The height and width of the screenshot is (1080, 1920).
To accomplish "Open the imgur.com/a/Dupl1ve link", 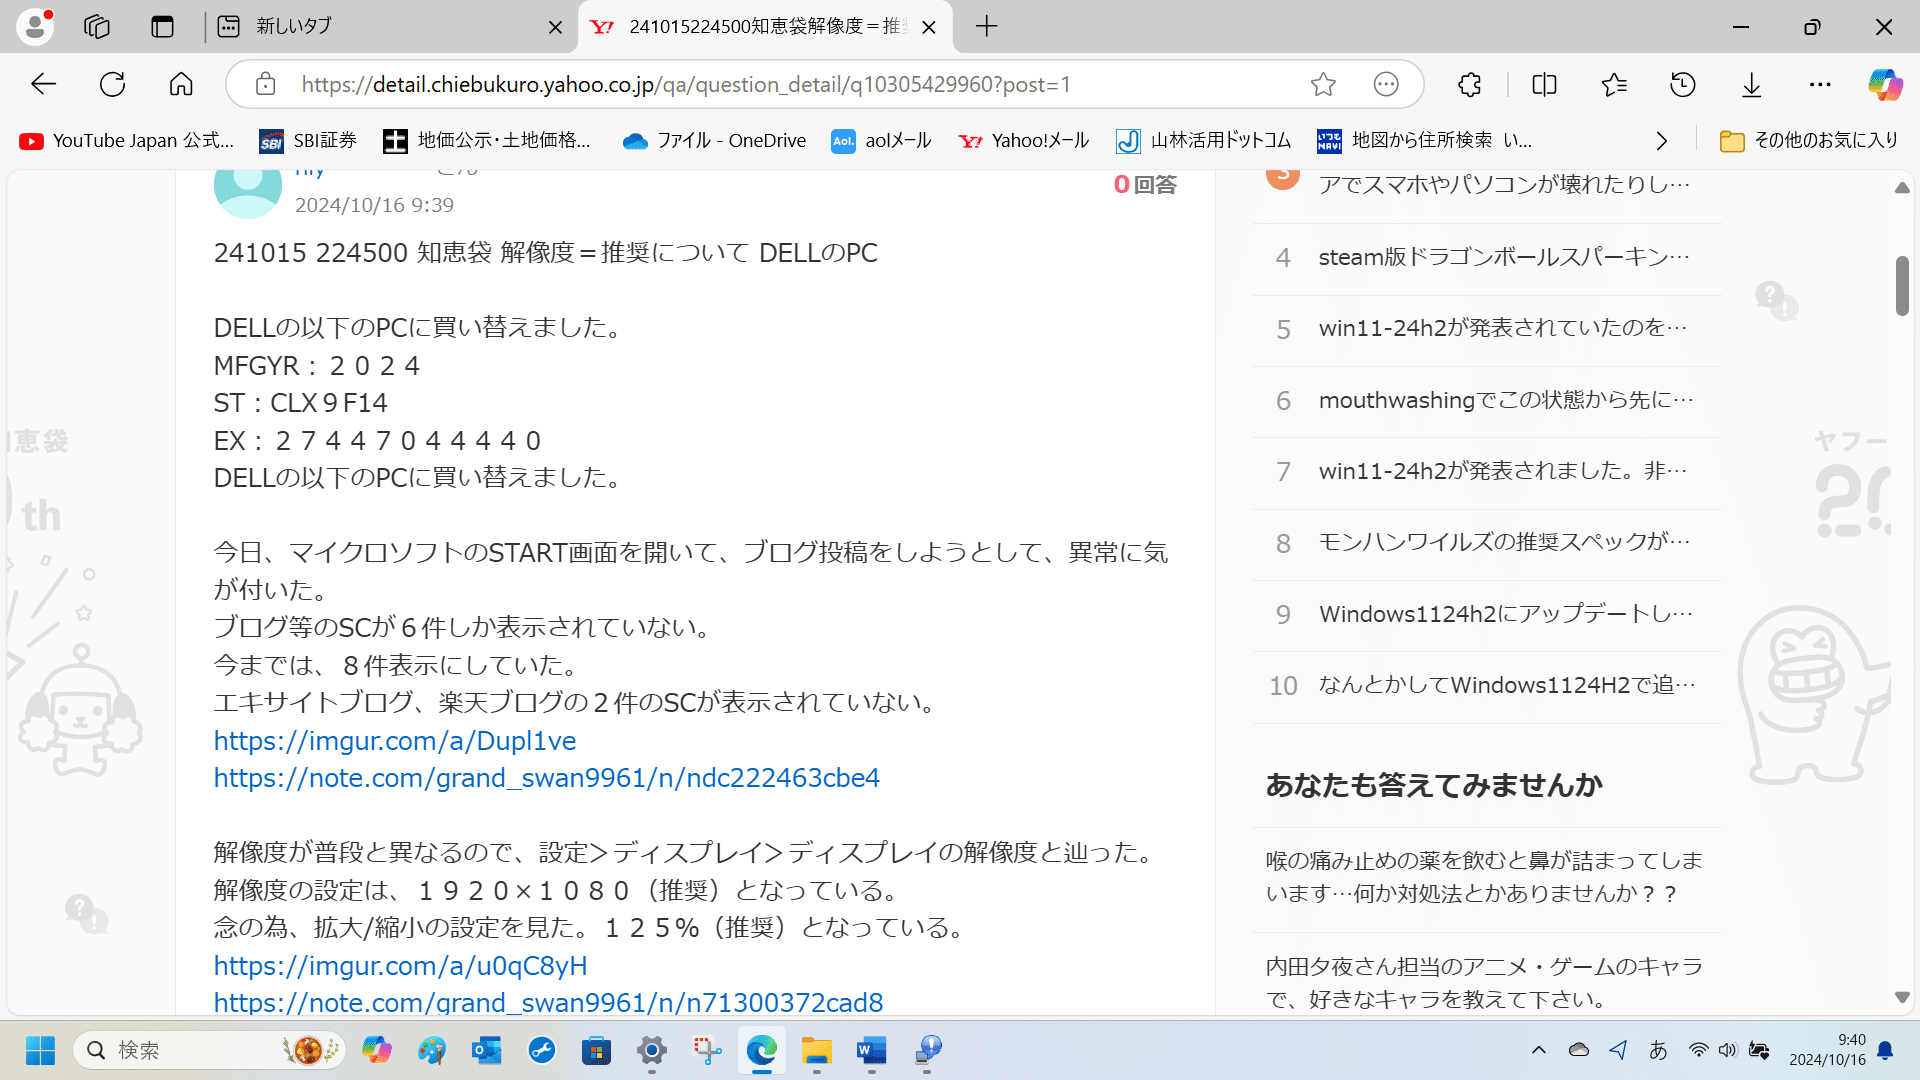I will coord(394,740).
